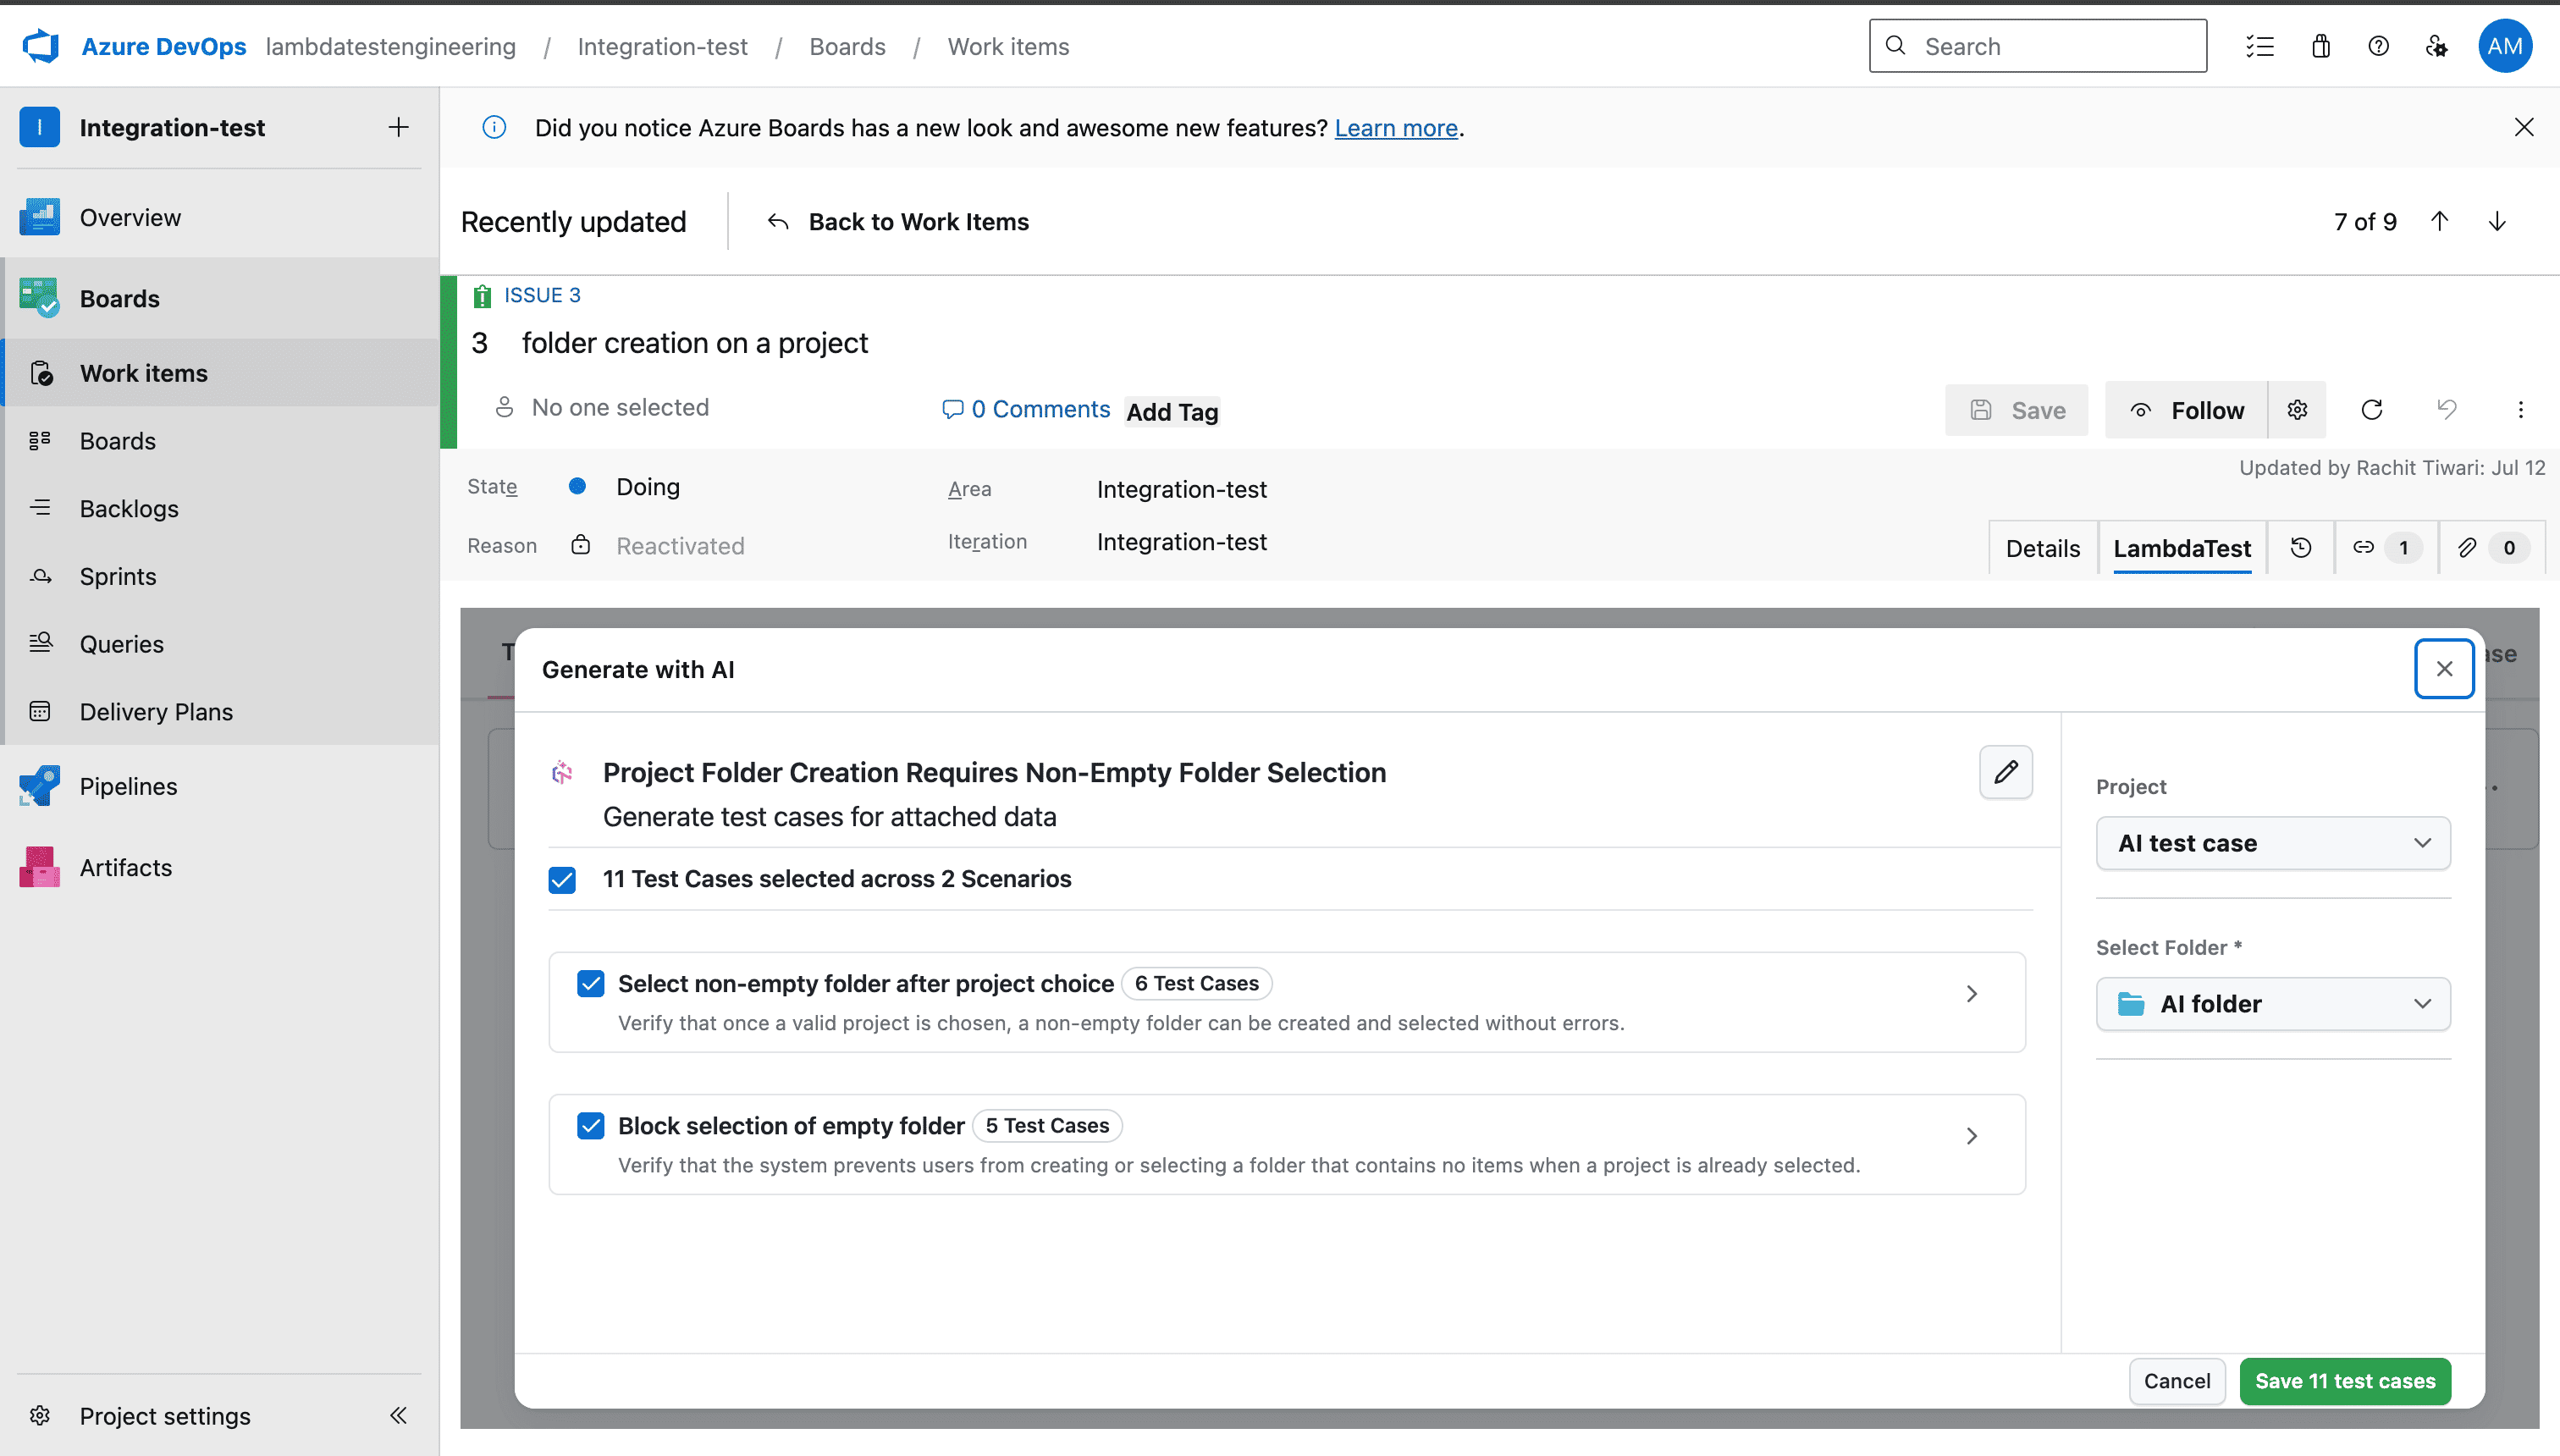Uncheck Block selection of empty folder checkbox

coord(591,1126)
